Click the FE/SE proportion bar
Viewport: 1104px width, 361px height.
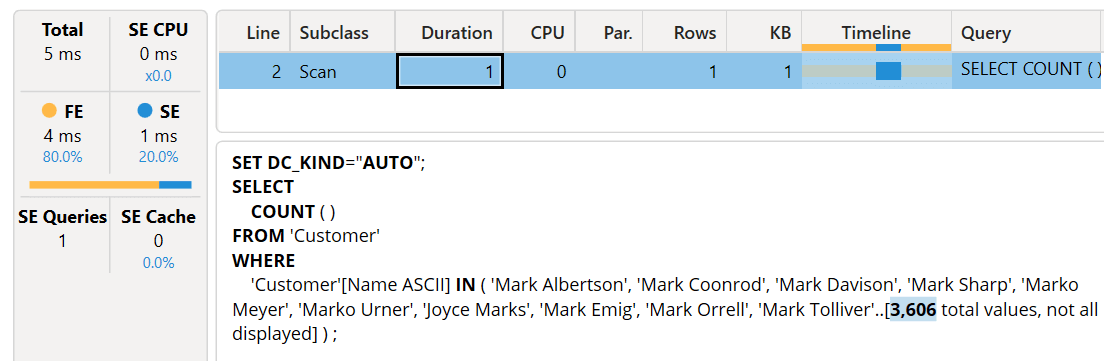pos(111,185)
